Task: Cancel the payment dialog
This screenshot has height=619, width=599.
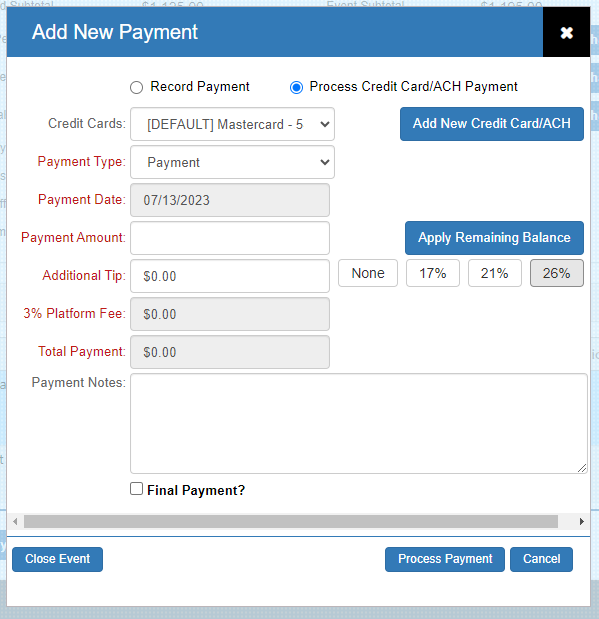Action: 541,559
